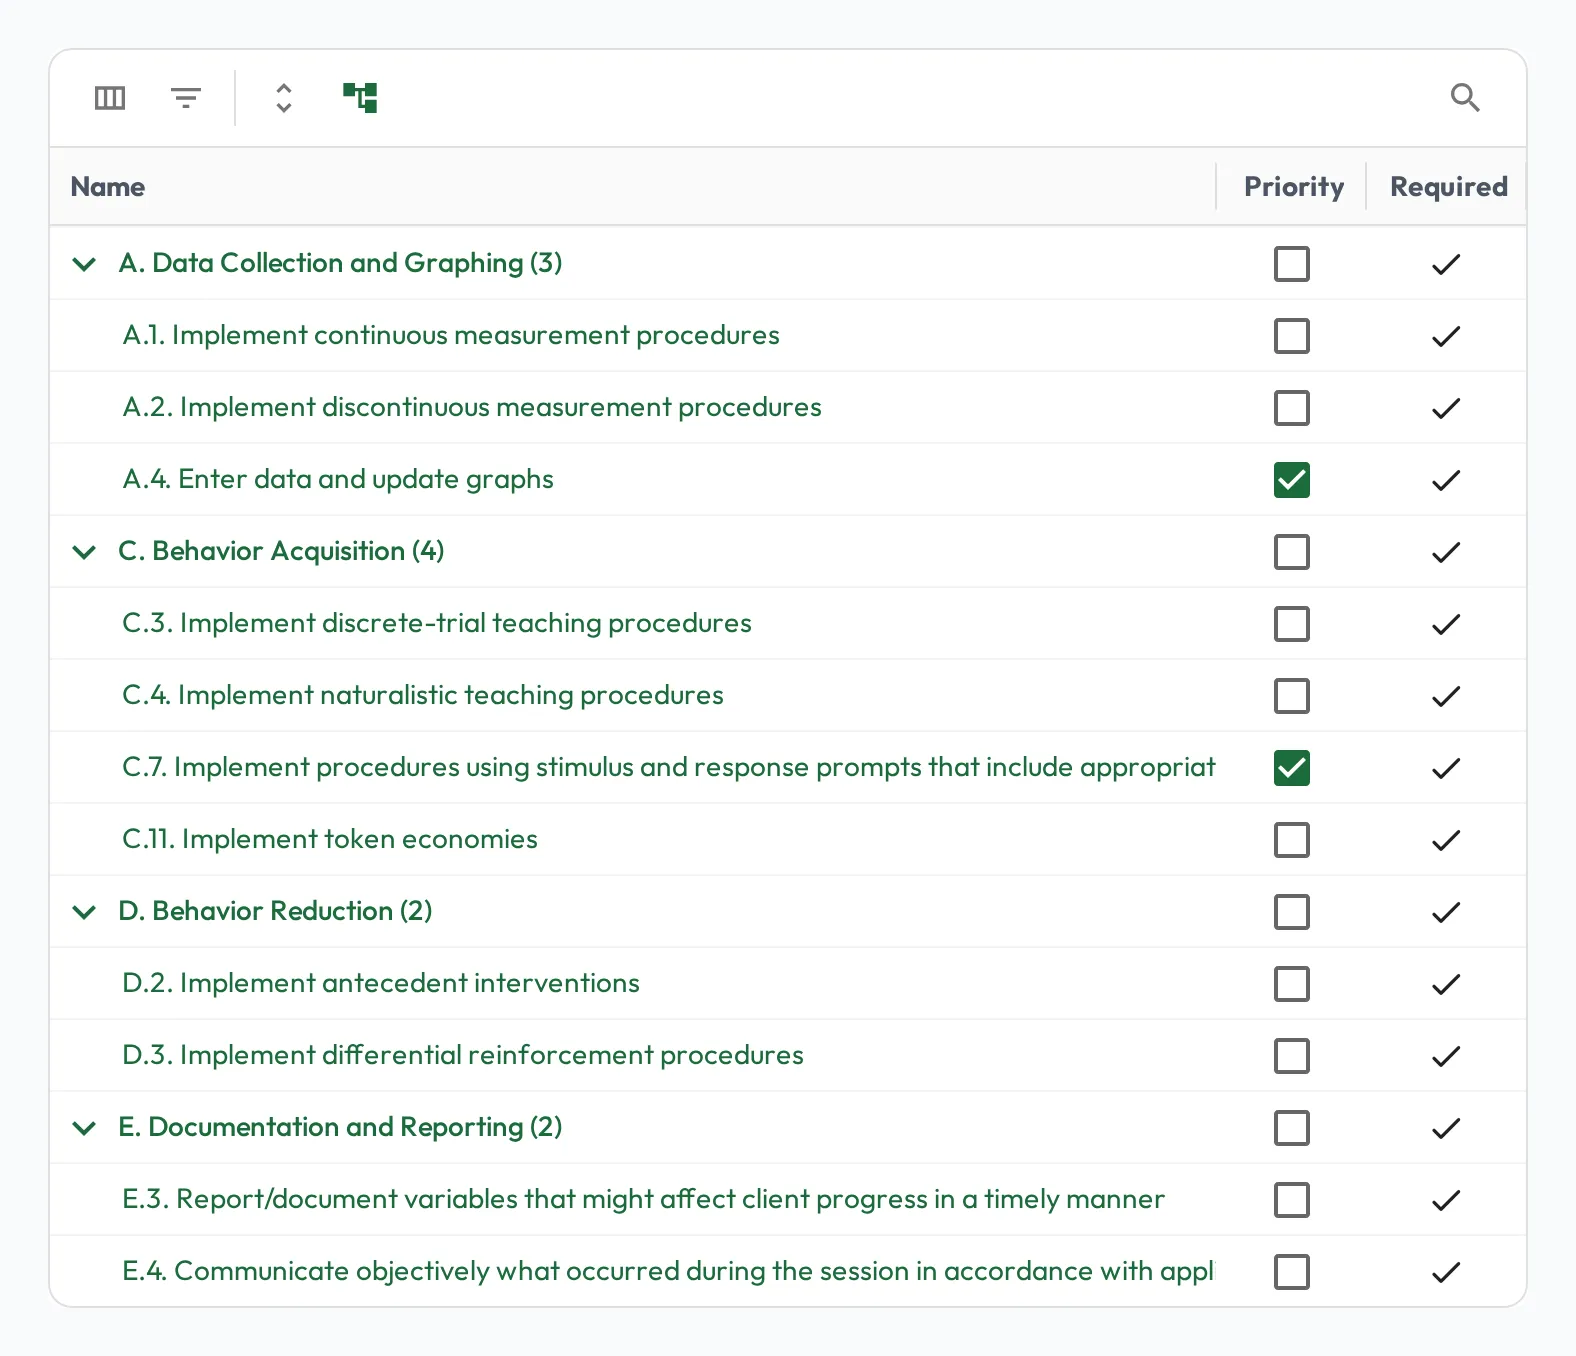Check Priority for C.11. Implement token economies
1576x1356 pixels.
pyautogui.click(x=1292, y=840)
